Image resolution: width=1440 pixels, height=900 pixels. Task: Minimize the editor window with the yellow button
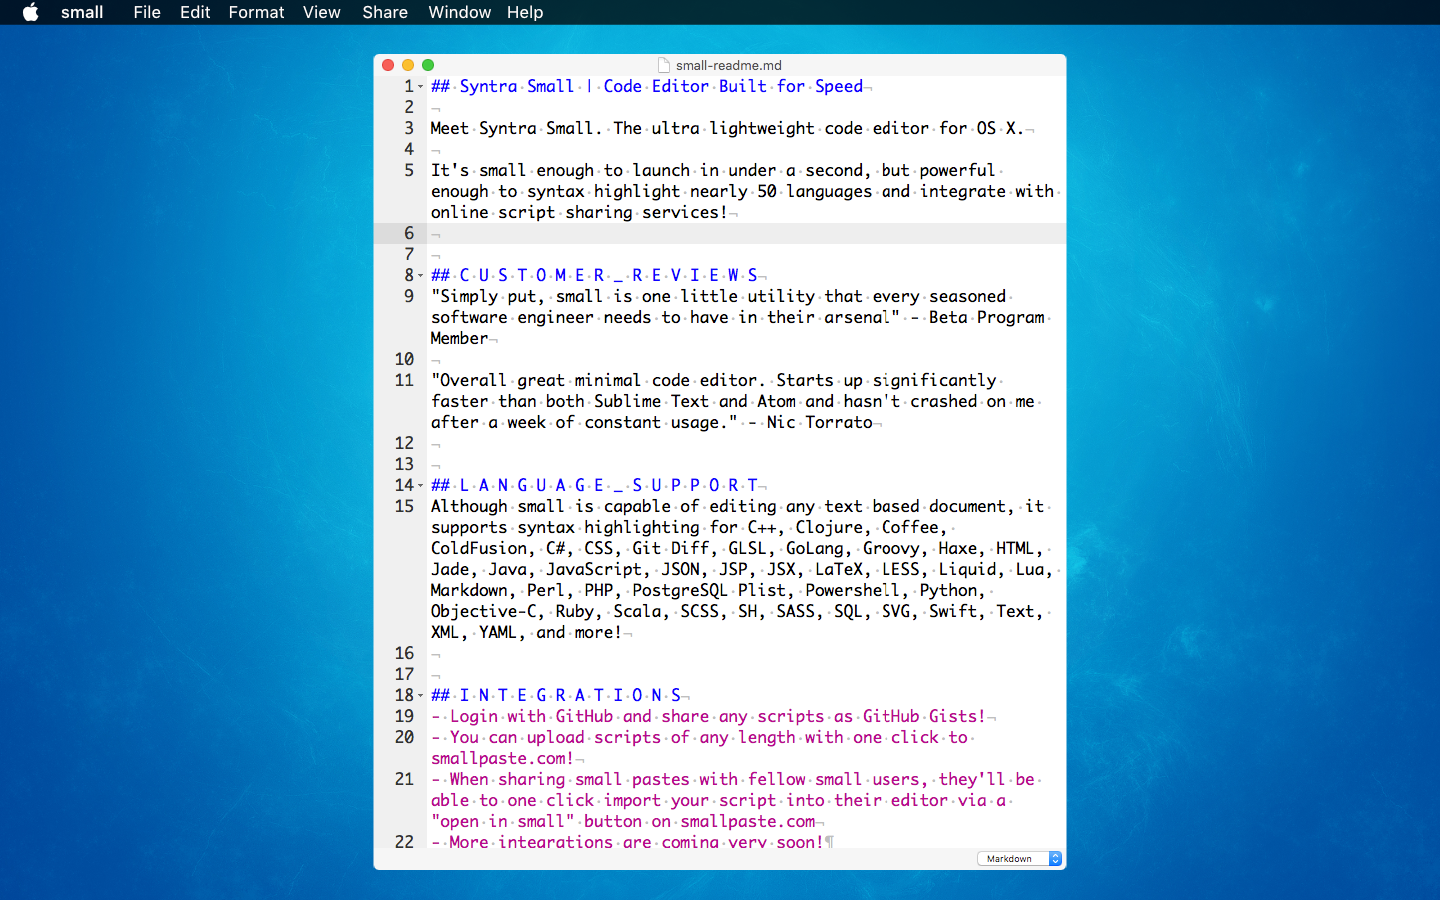click(x=408, y=65)
